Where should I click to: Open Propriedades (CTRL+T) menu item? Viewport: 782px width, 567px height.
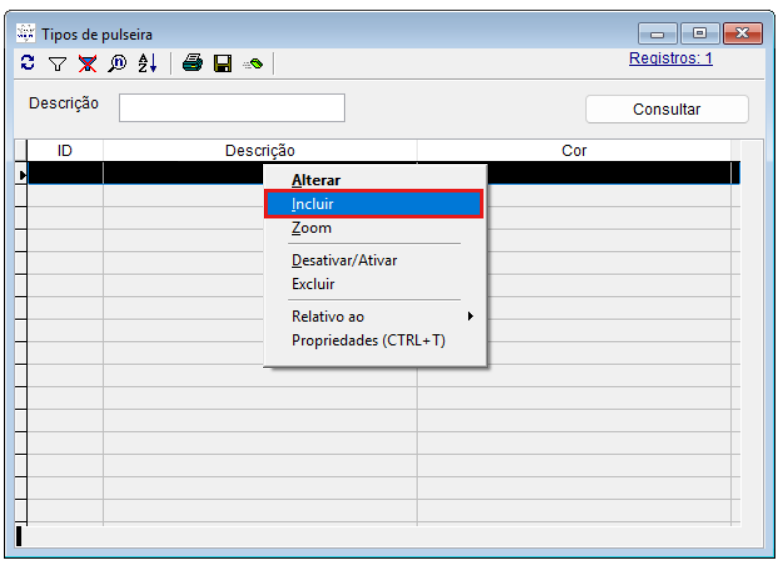pyautogui.click(x=368, y=340)
